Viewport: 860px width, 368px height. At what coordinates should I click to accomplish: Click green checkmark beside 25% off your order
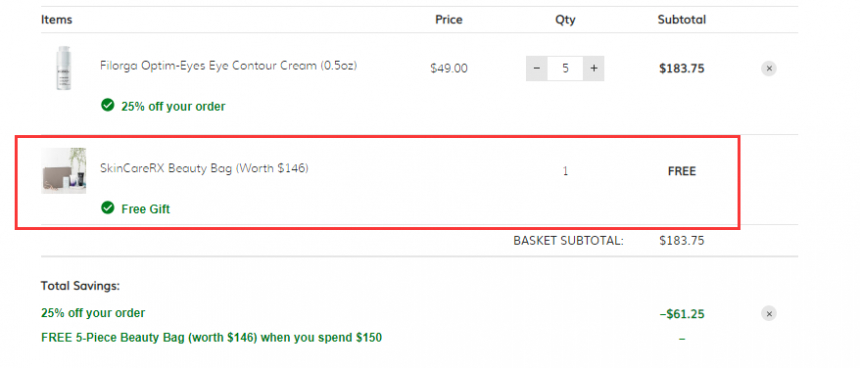point(108,105)
